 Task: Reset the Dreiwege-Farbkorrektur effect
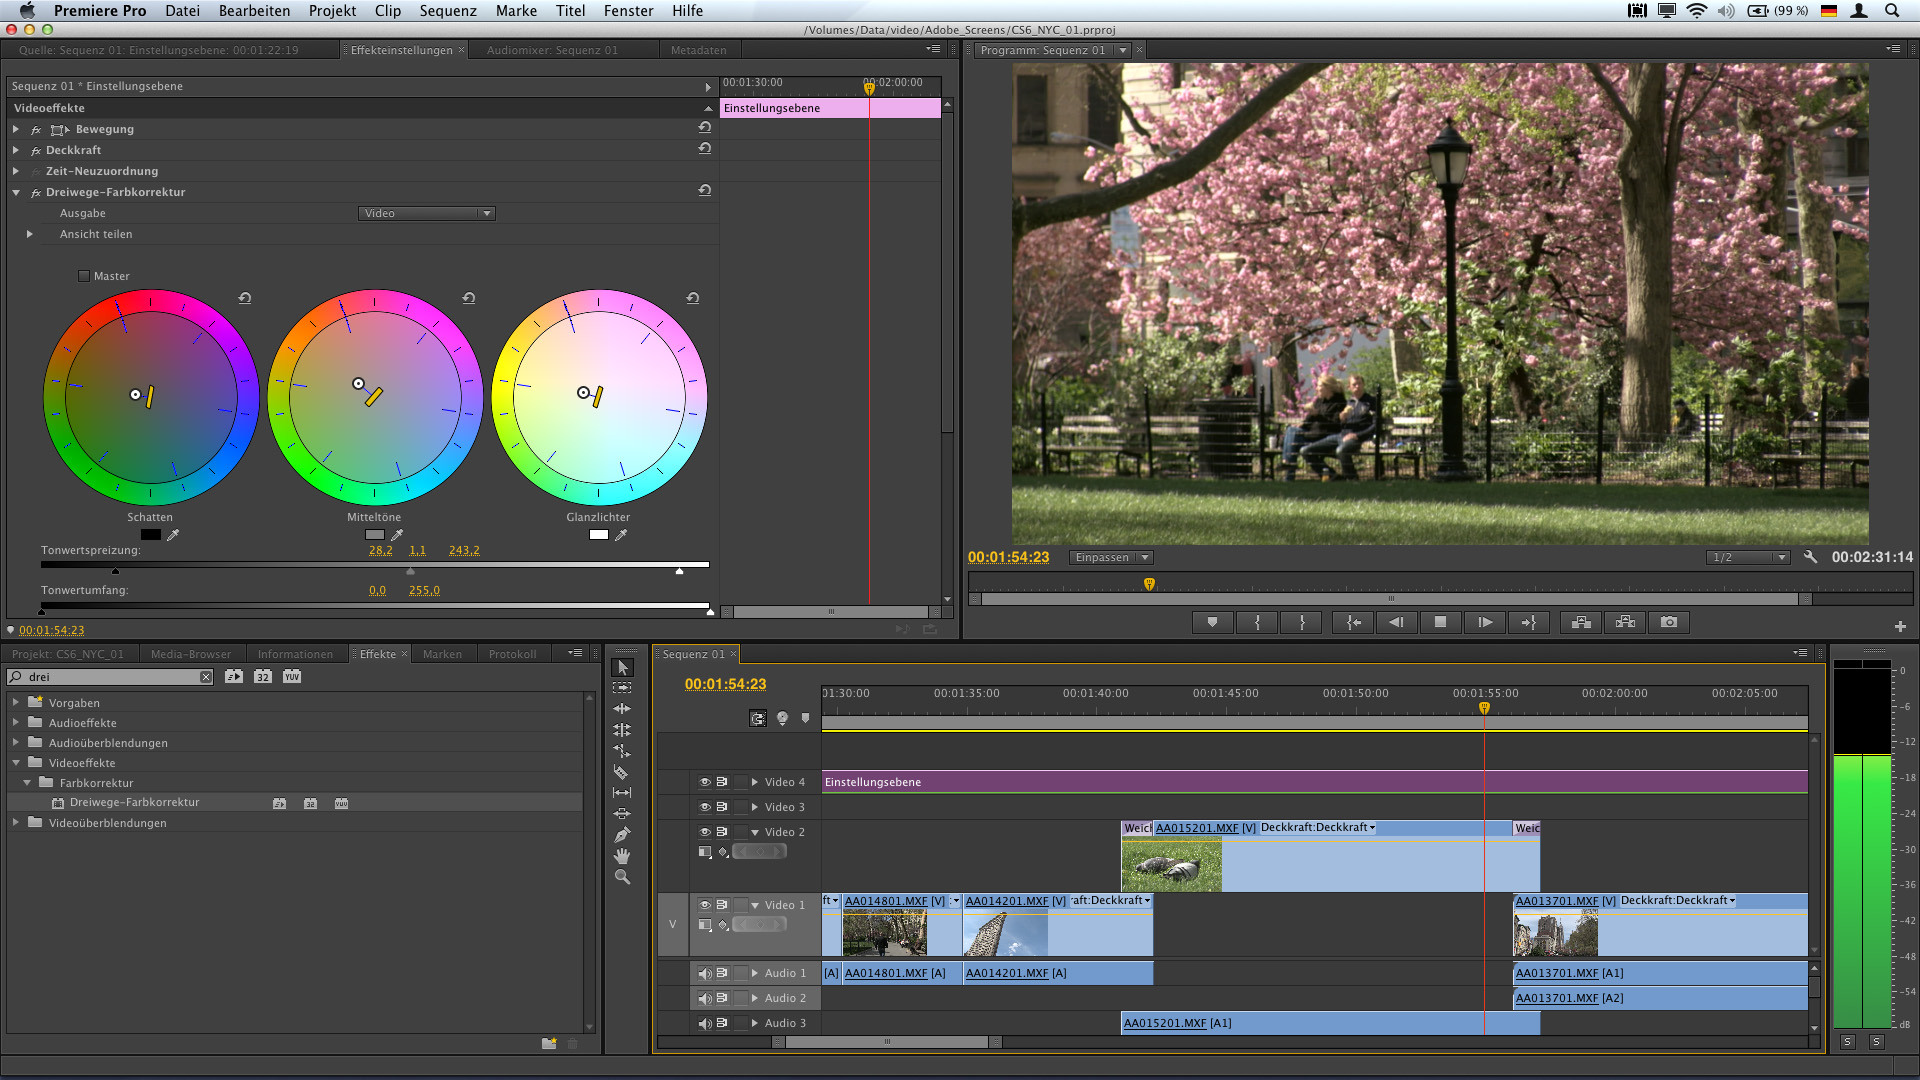(705, 190)
